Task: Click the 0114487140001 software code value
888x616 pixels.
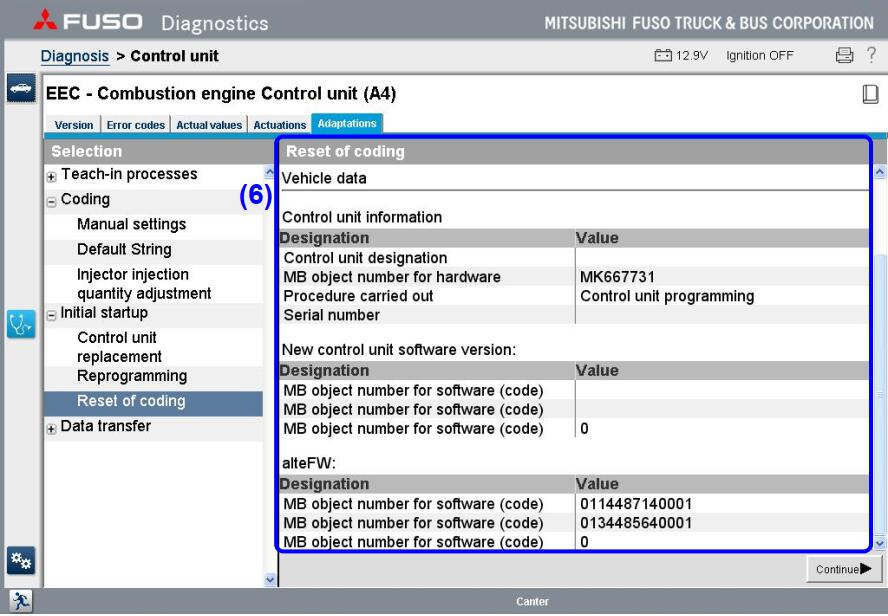Action: coord(636,504)
